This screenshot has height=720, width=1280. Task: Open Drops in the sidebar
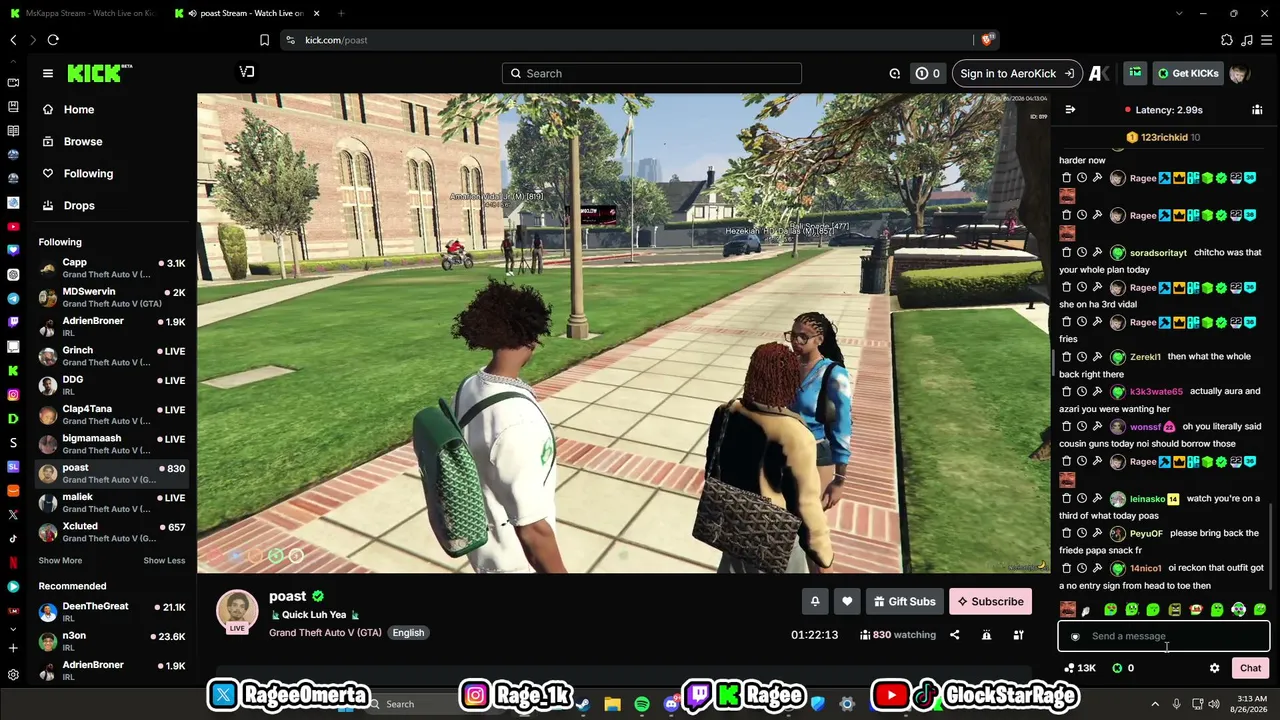(x=79, y=206)
